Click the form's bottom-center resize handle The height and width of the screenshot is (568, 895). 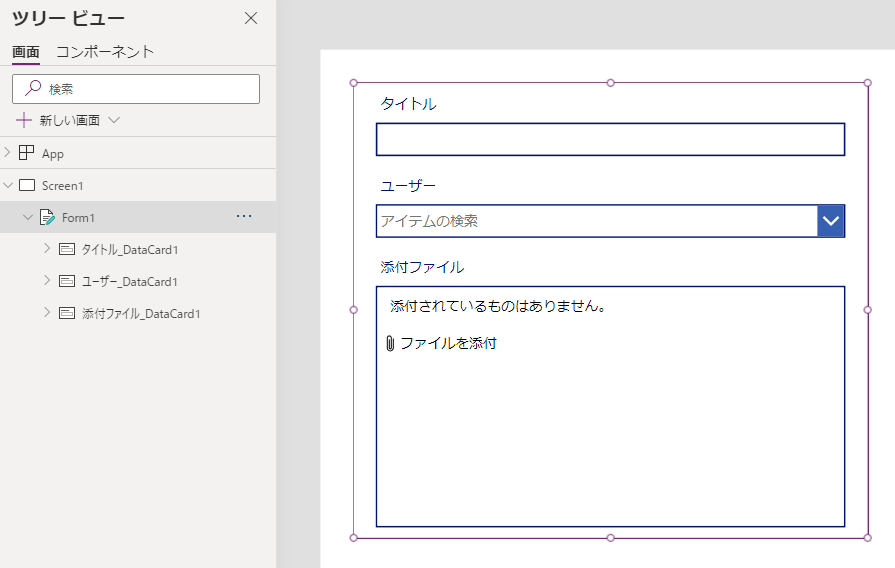point(611,538)
